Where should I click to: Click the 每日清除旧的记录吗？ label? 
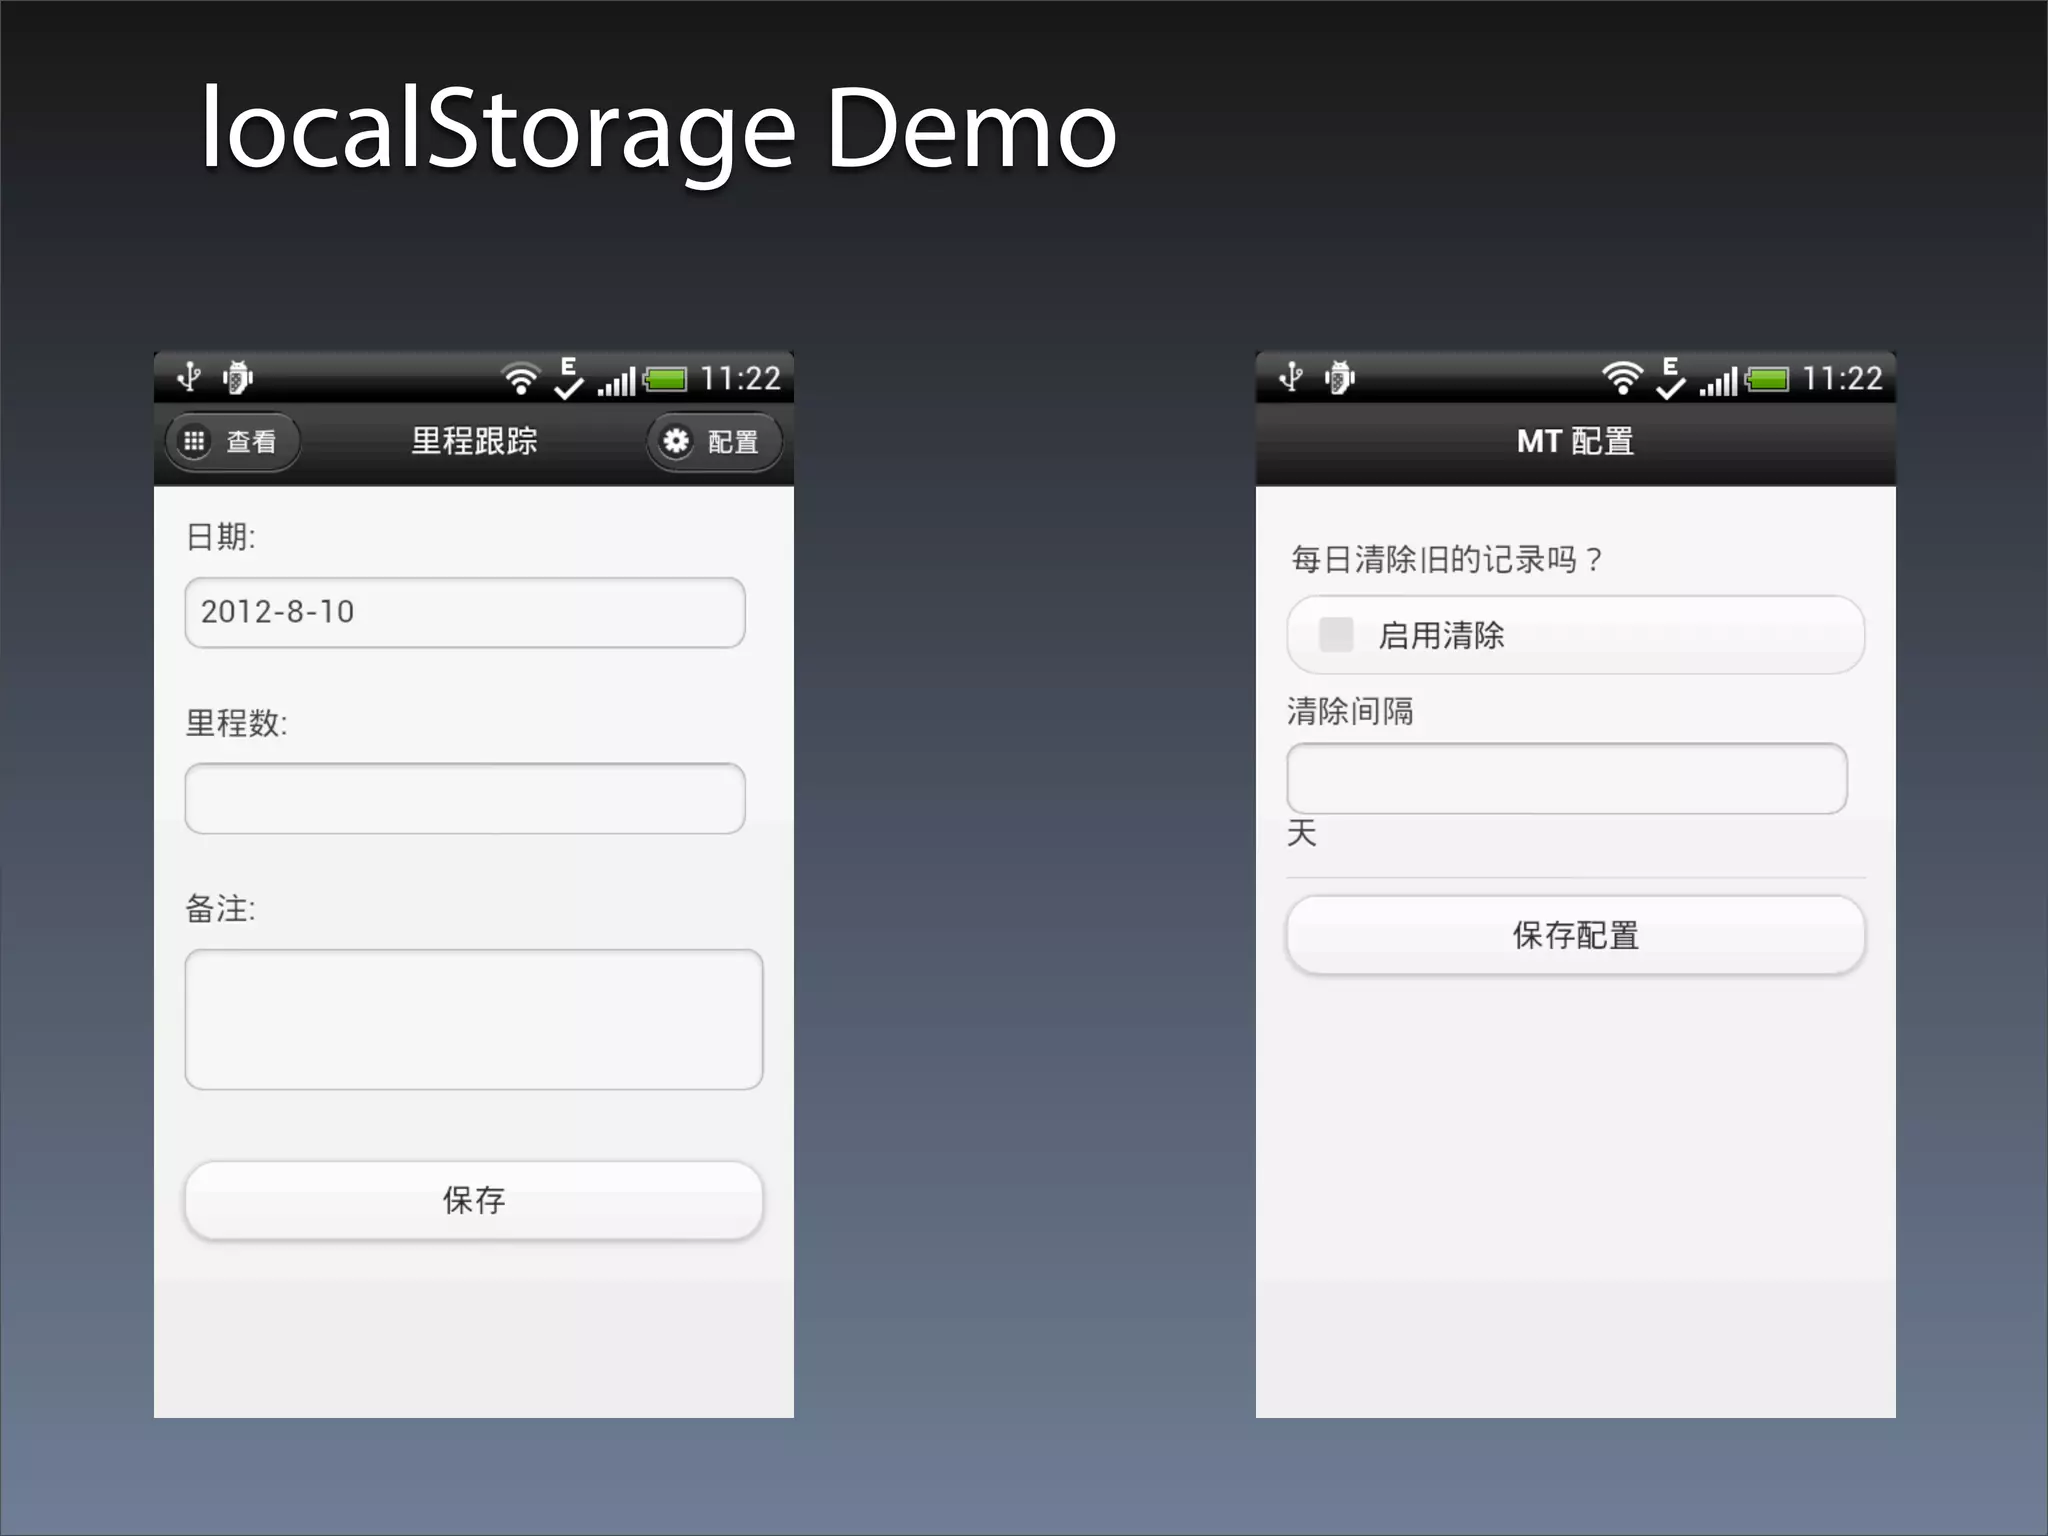coord(1447,559)
